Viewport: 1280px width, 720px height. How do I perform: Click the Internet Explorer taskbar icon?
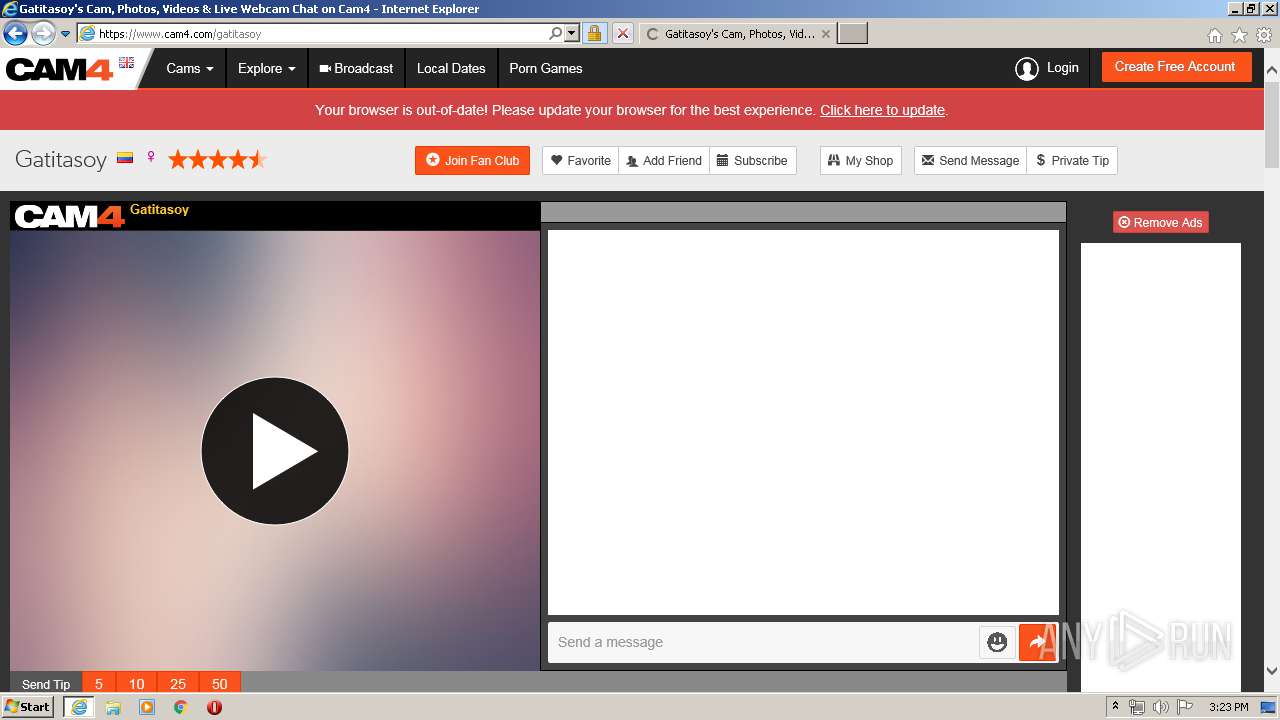point(79,707)
